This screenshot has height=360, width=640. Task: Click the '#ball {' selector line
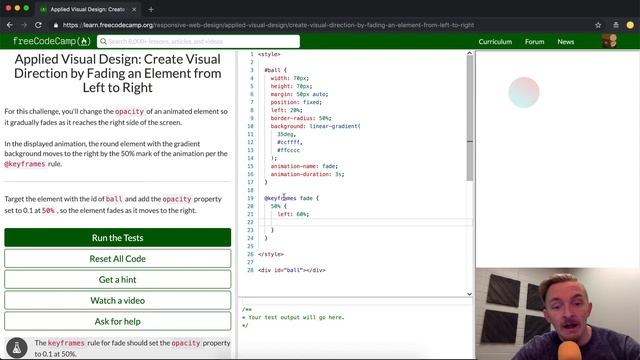[x=276, y=70]
